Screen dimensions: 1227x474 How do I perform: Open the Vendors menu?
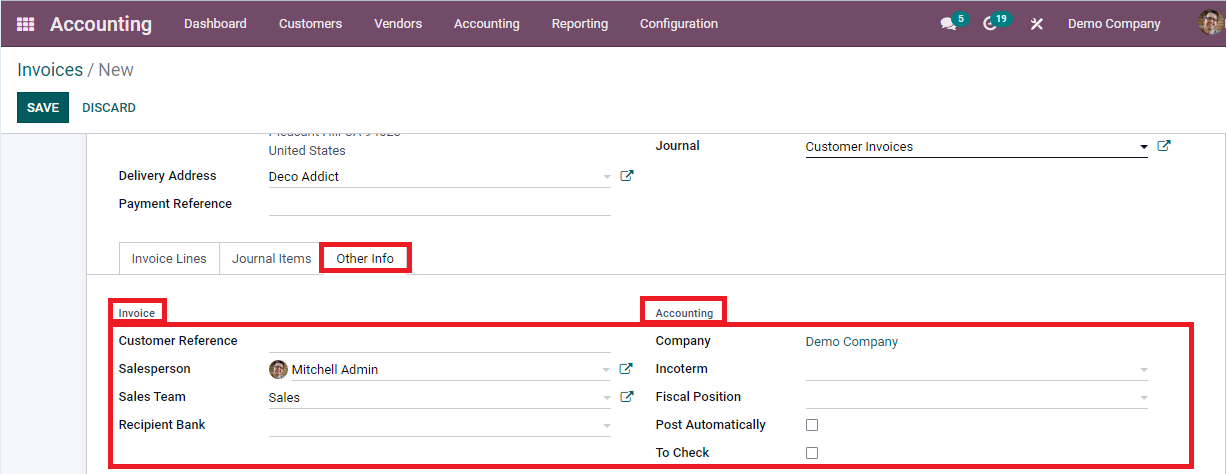point(398,24)
